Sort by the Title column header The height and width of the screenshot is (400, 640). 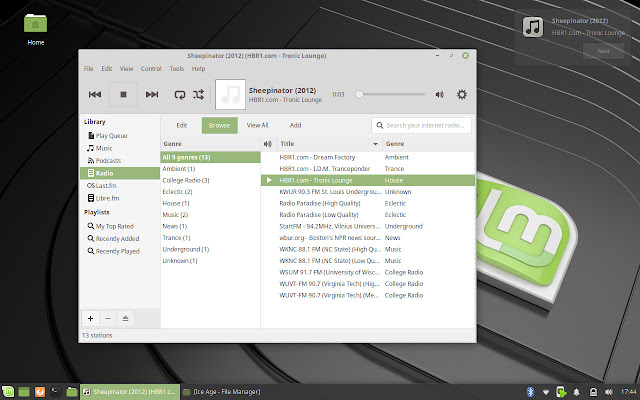pyautogui.click(x=329, y=144)
